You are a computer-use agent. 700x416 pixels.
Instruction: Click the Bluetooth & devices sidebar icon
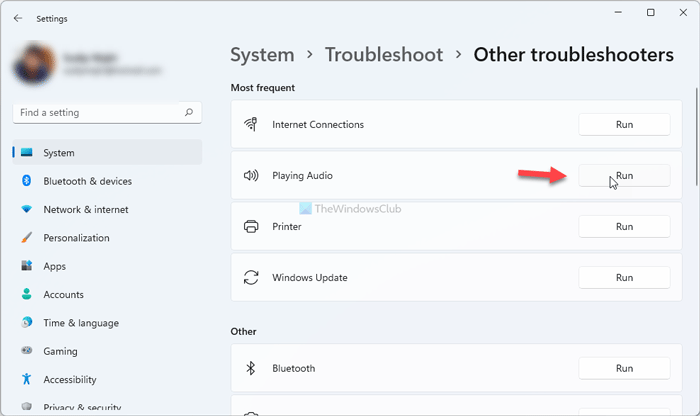(x=26, y=181)
